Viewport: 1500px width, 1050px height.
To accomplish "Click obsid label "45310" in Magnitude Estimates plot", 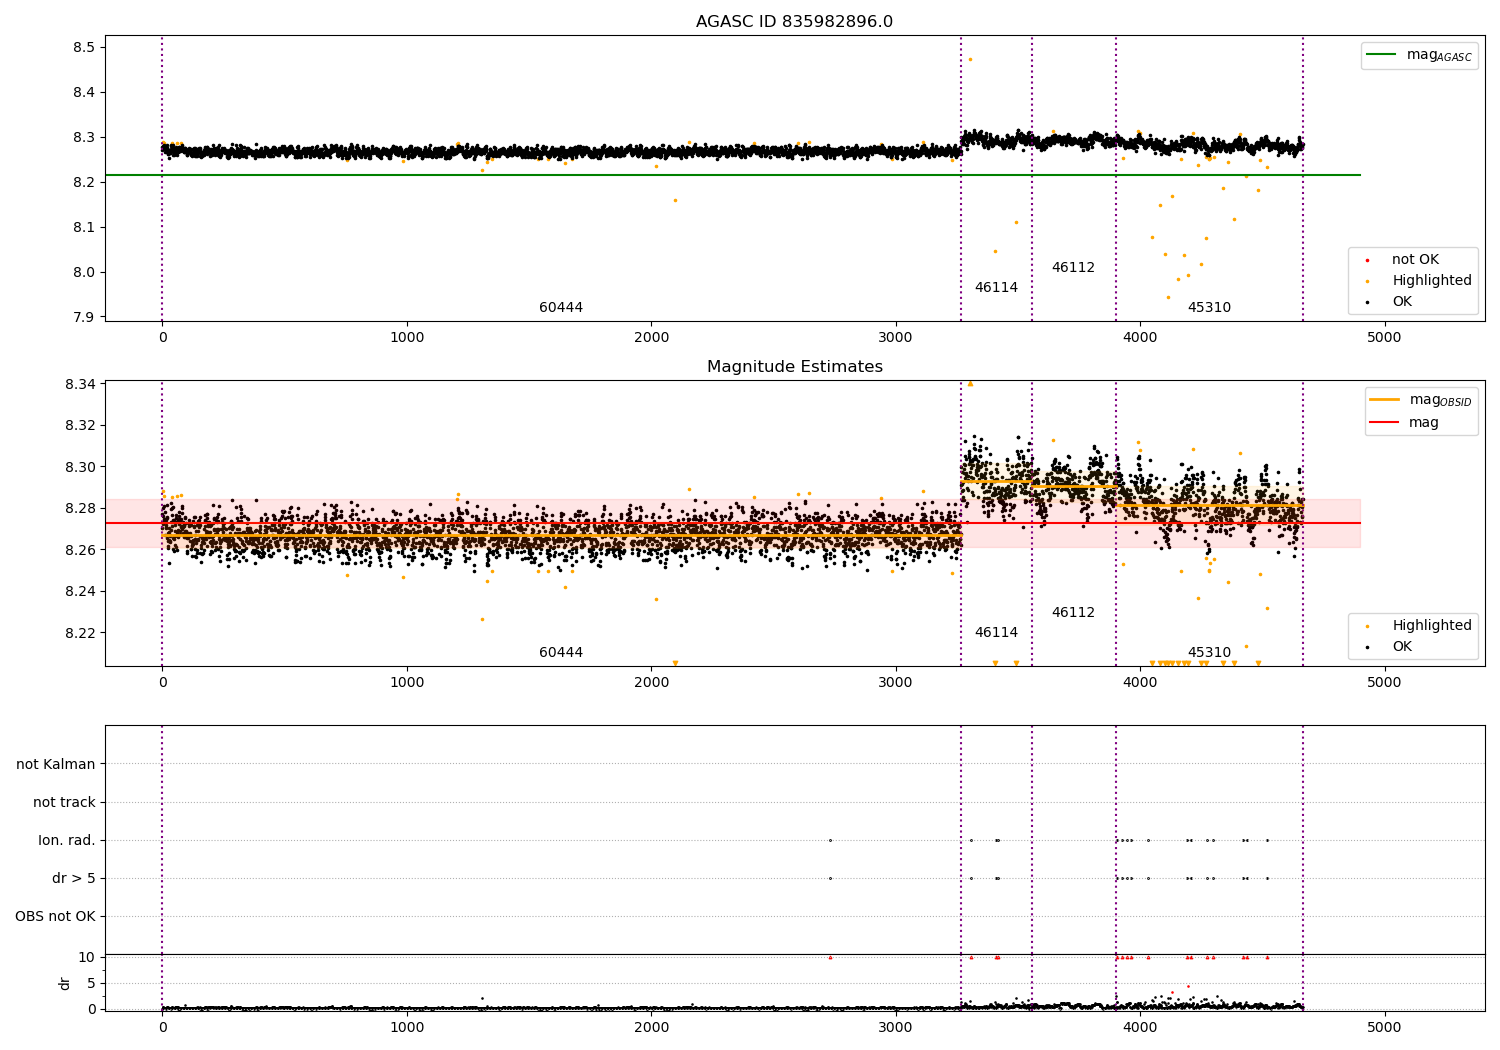I will pyautogui.click(x=1209, y=653).
